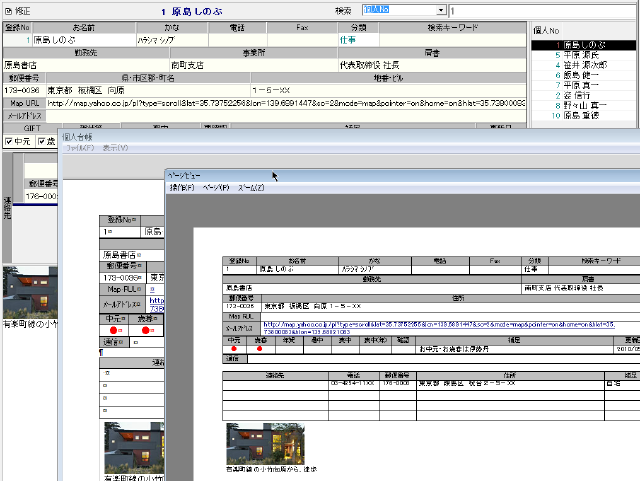Click the house photo in 個人台帳 window

pyautogui.click(x=134, y=448)
